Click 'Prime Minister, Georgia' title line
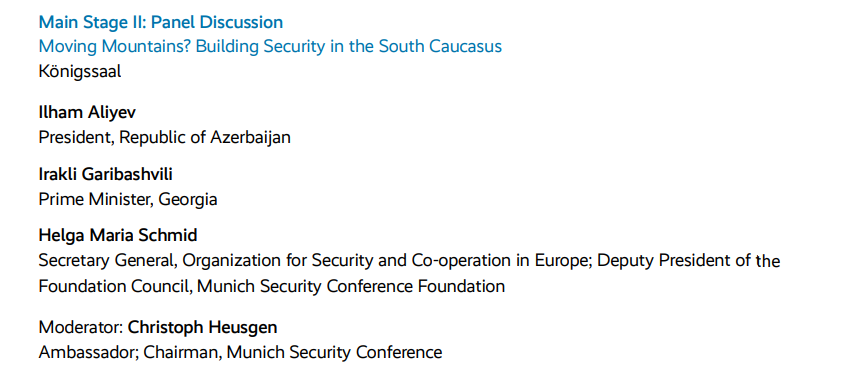This screenshot has width=841, height=386. [x=128, y=199]
